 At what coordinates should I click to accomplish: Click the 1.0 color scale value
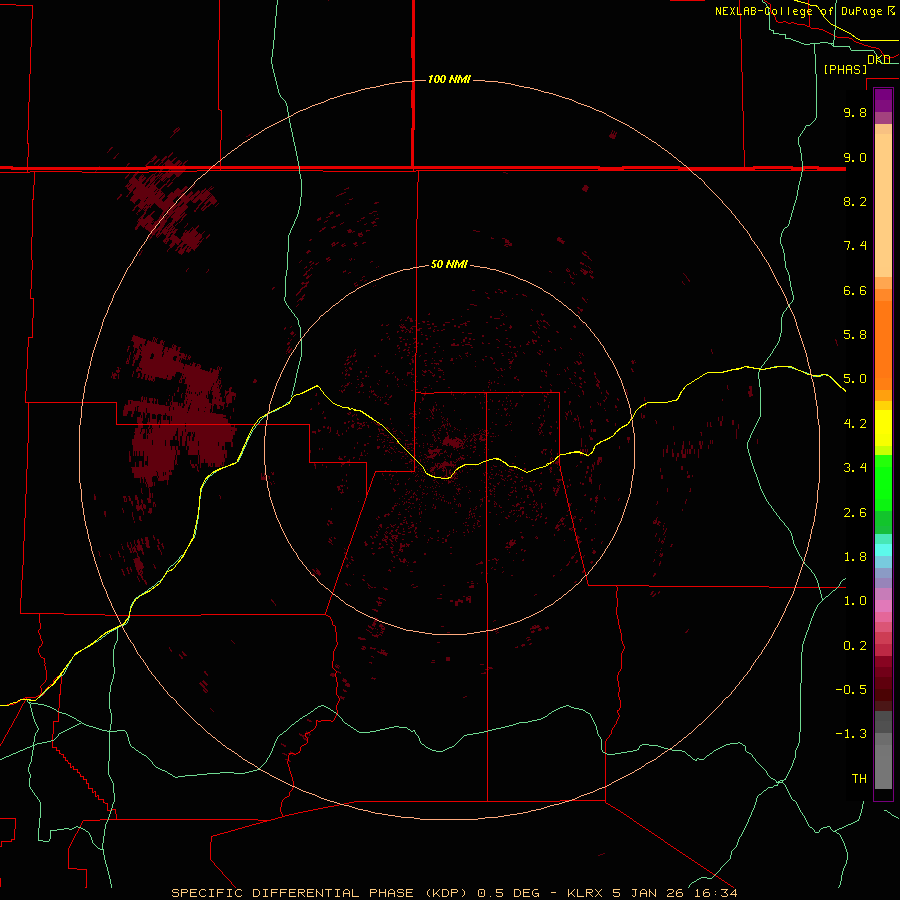point(855,601)
